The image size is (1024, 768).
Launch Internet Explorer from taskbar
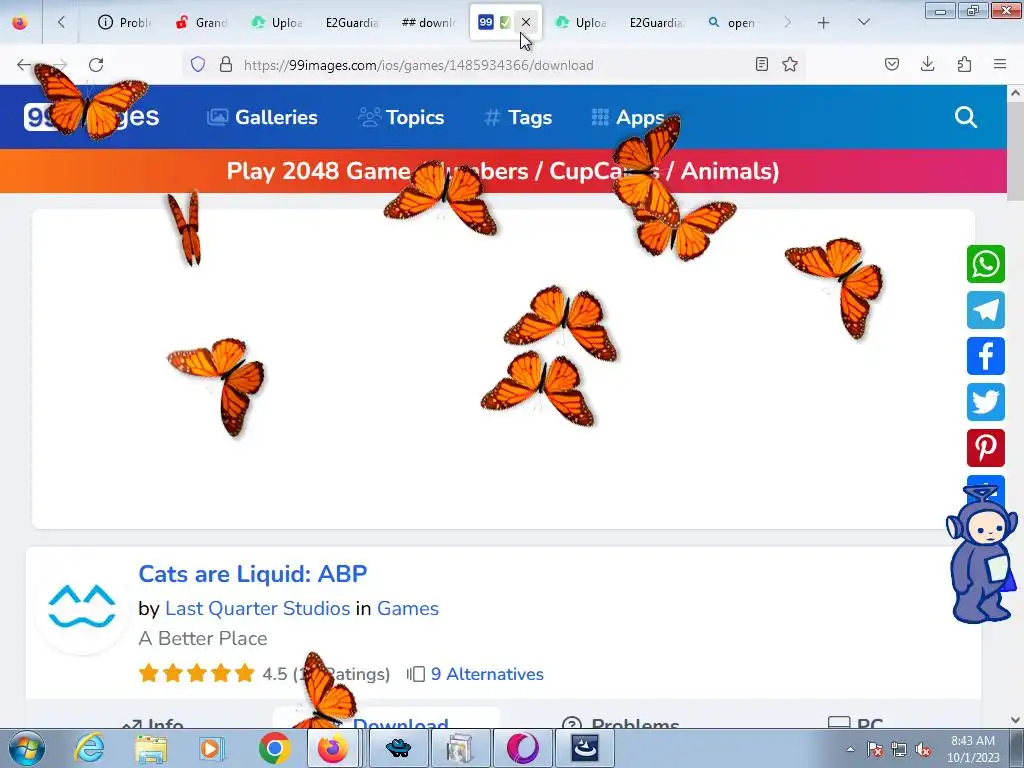coord(89,748)
